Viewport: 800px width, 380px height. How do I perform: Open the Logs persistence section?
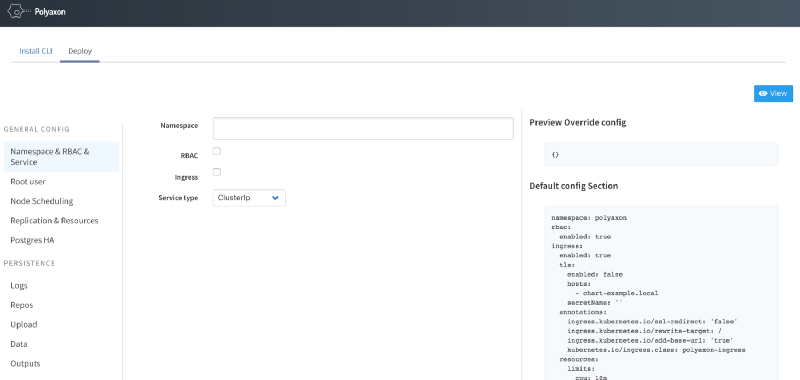point(19,286)
